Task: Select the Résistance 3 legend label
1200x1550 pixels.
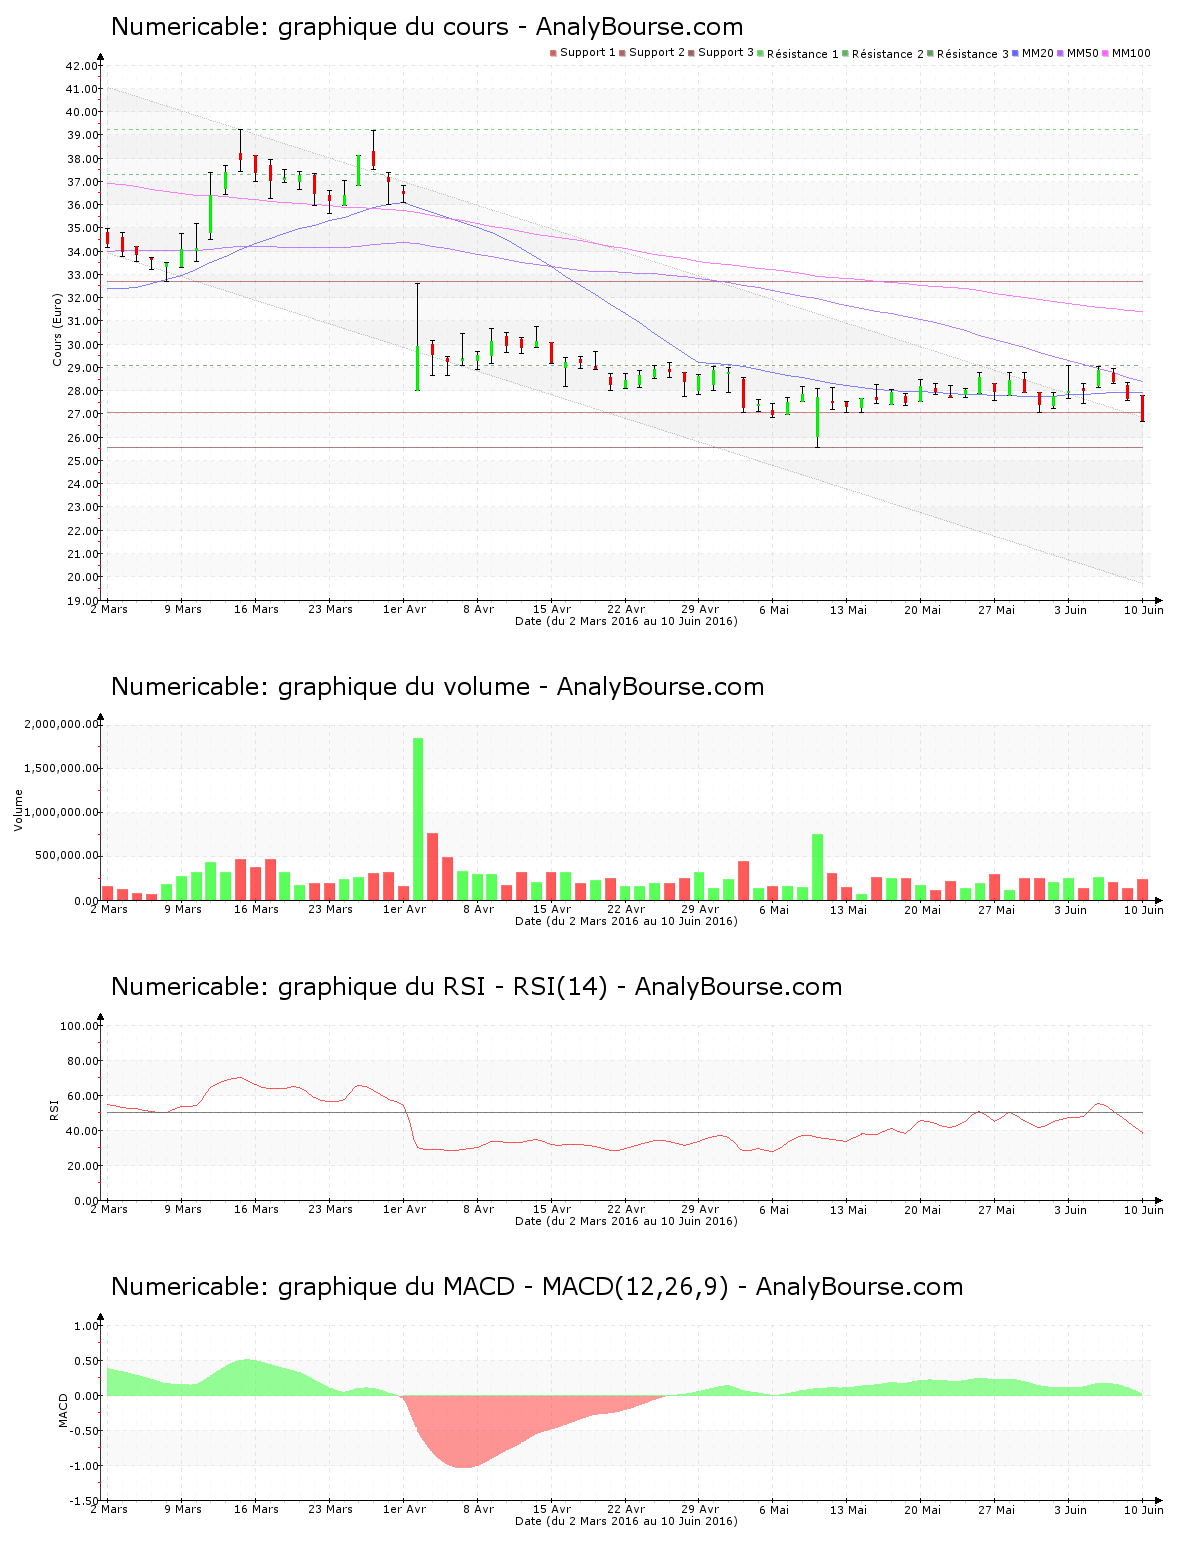Action: pos(973,54)
